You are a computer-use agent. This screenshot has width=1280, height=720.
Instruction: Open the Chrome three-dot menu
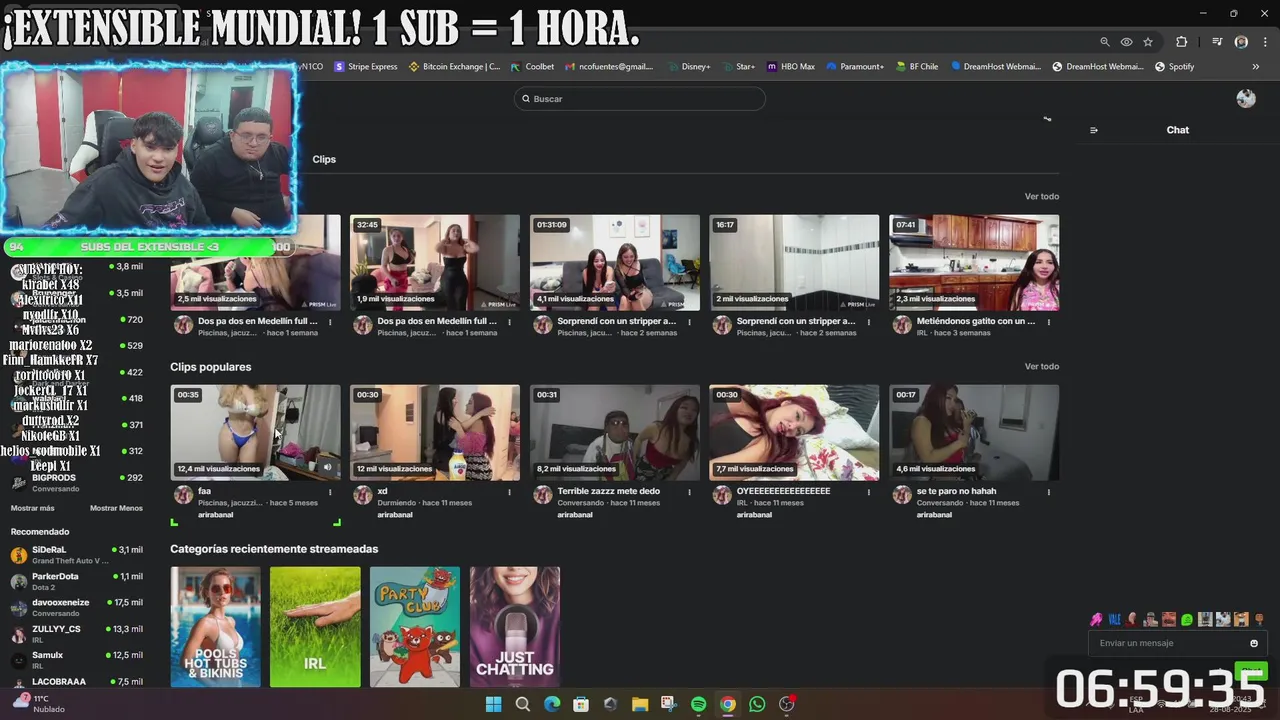[x=1264, y=42]
